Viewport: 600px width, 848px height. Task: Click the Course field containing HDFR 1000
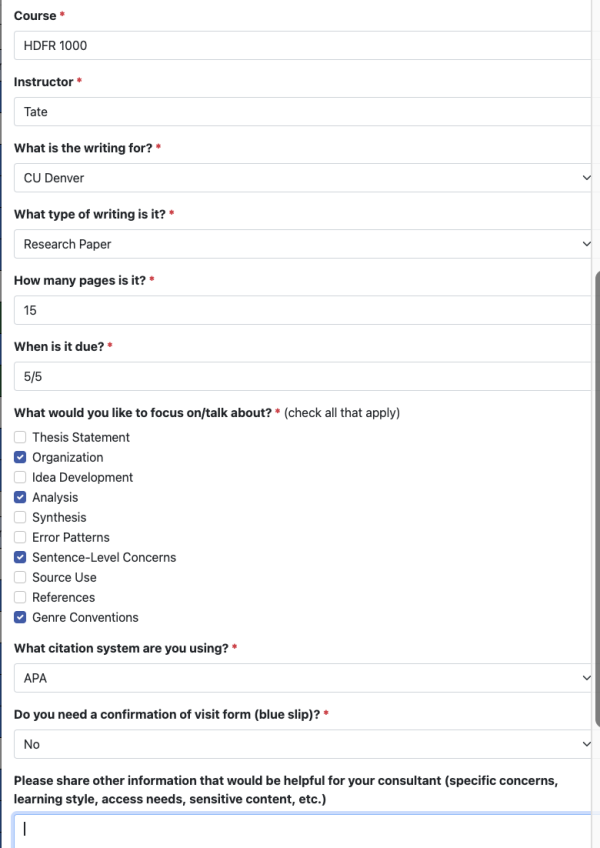click(302, 45)
